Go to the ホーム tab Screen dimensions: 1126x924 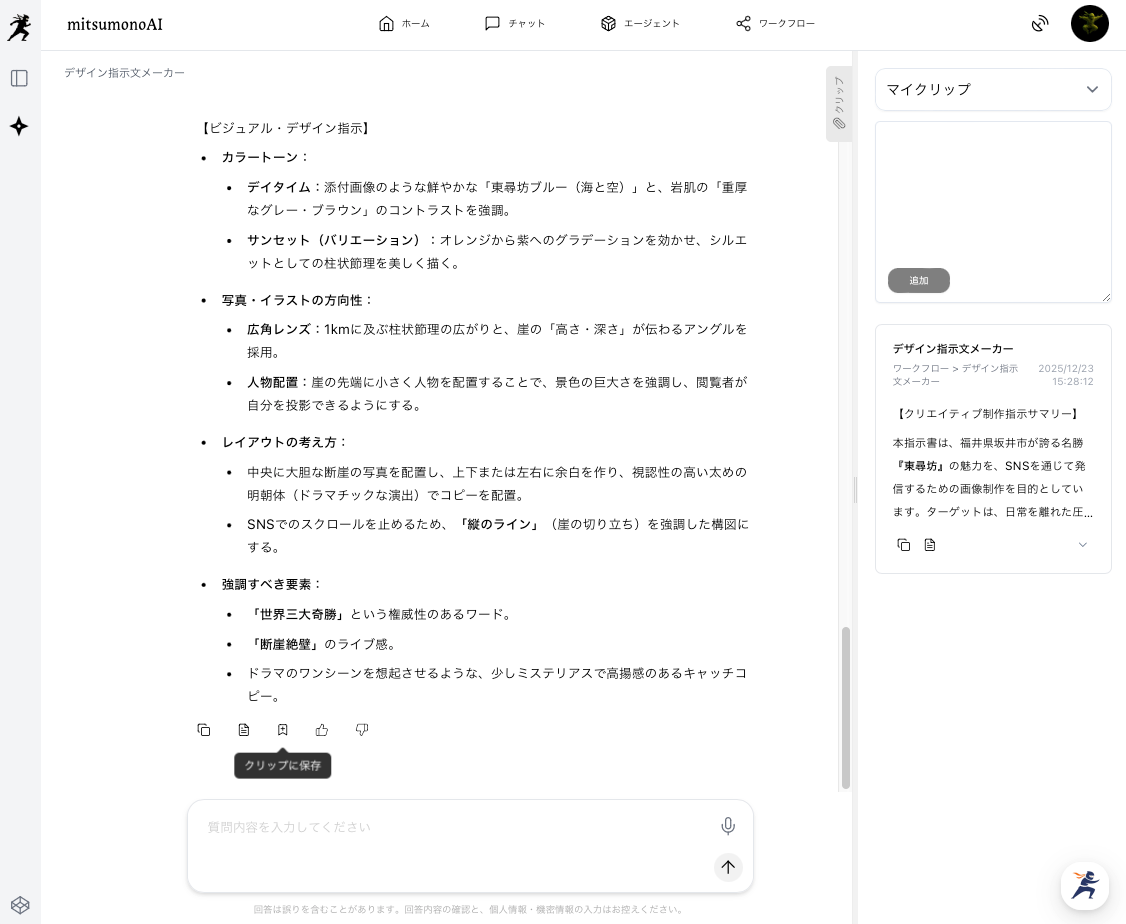point(405,23)
